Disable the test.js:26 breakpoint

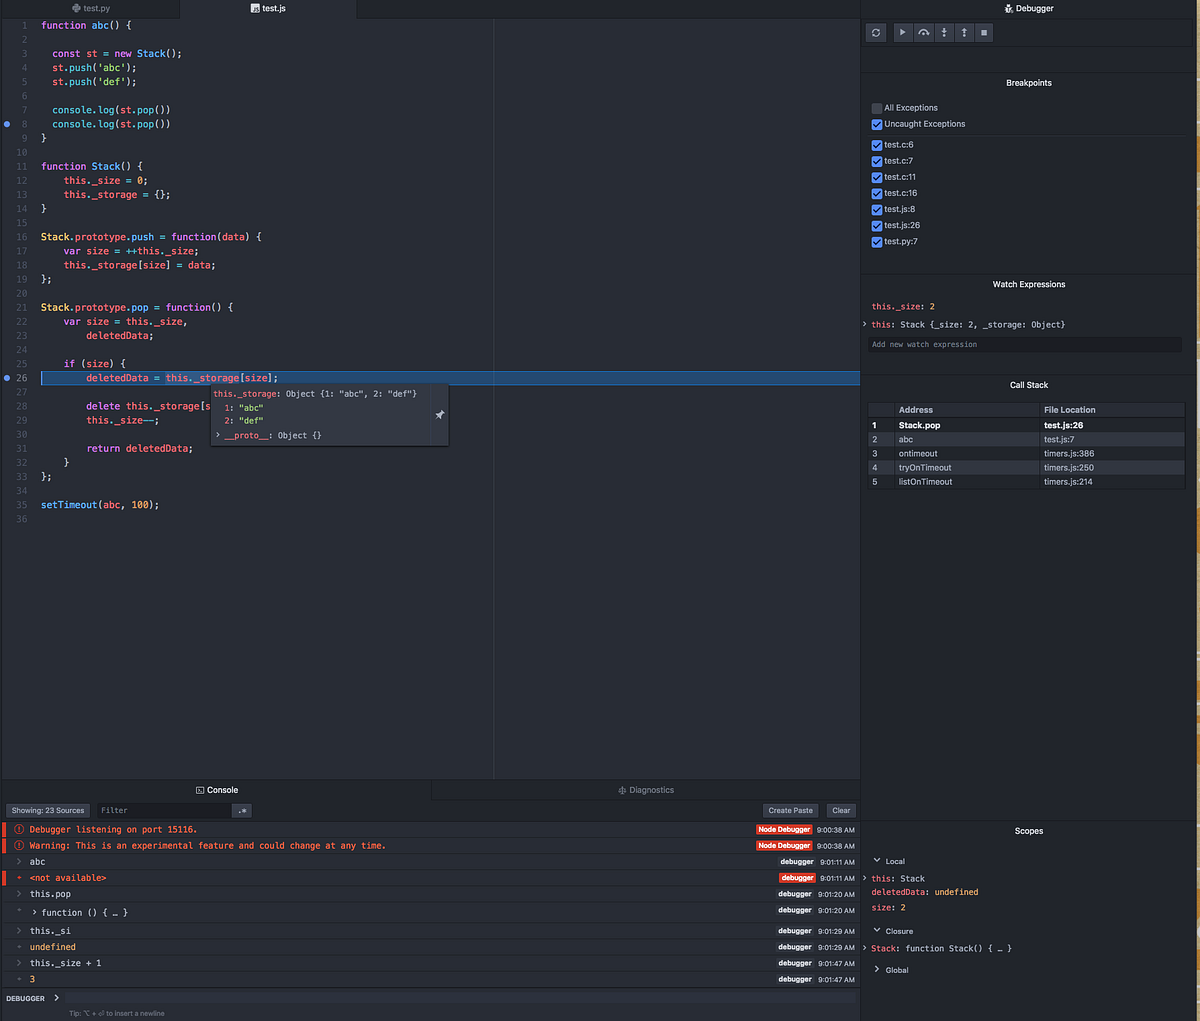click(x=877, y=225)
